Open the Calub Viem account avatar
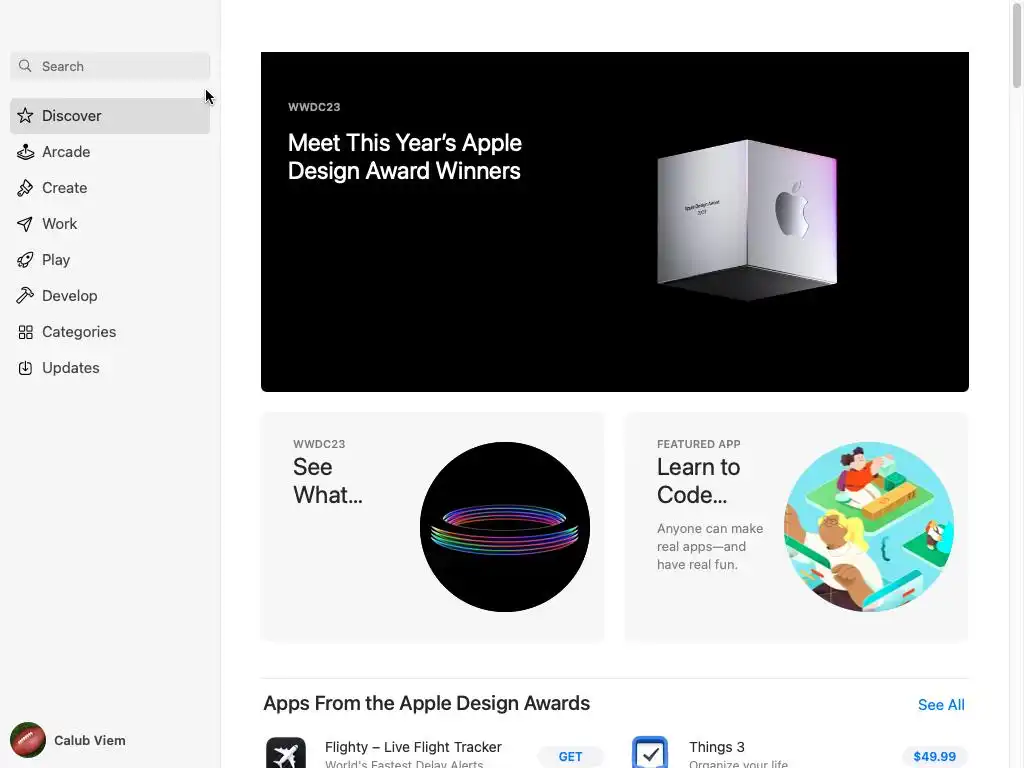Screen dimensions: 1024x768 (27, 740)
